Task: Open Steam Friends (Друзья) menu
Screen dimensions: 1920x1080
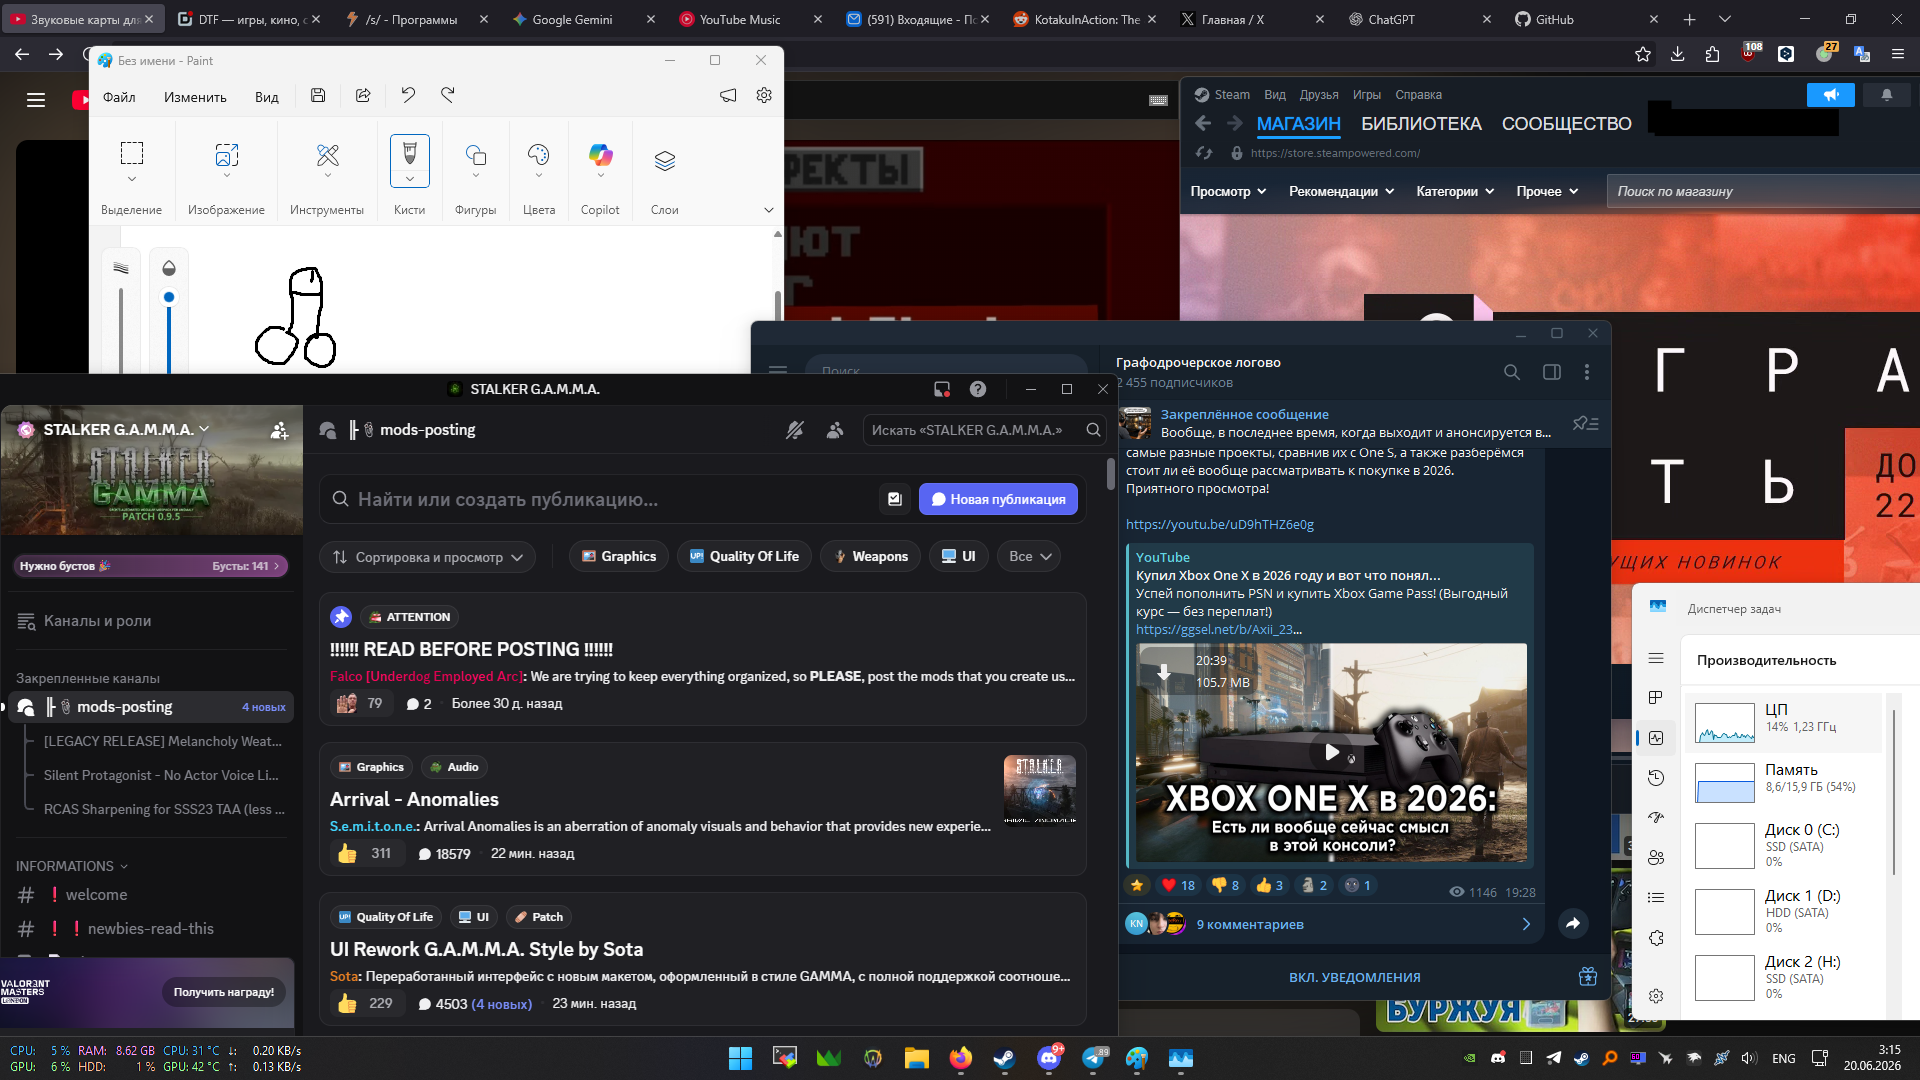Action: (1319, 95)
